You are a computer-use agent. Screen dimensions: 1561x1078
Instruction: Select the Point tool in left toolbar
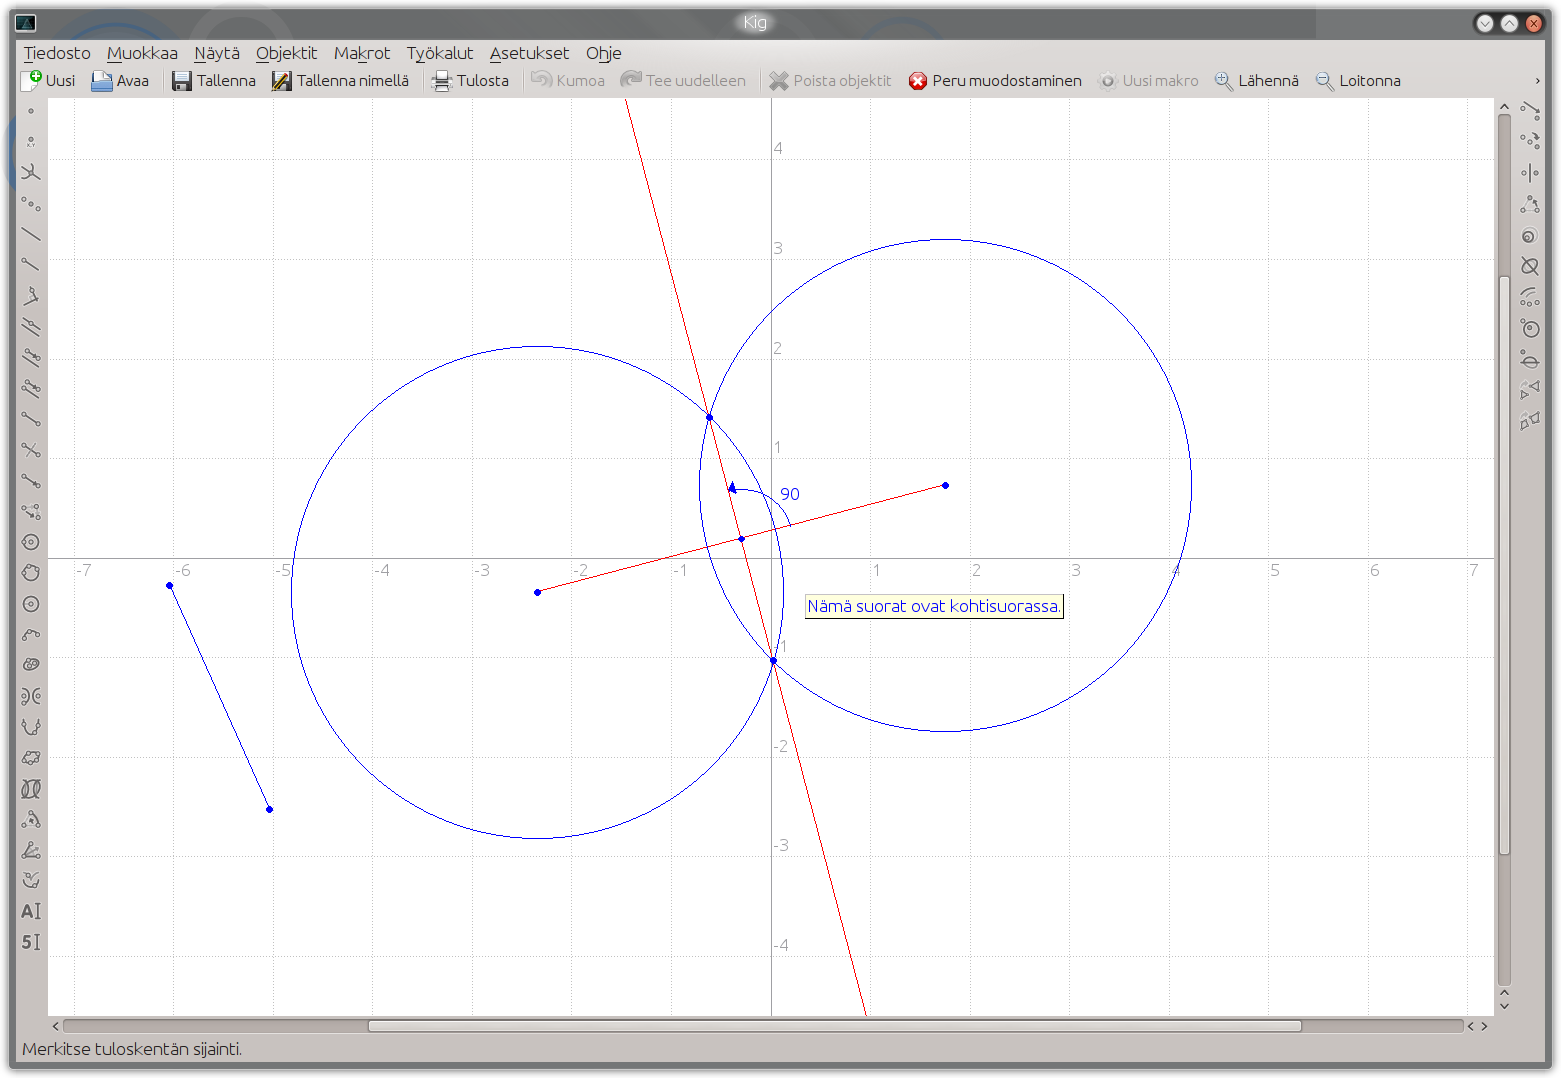click(31, 111)
